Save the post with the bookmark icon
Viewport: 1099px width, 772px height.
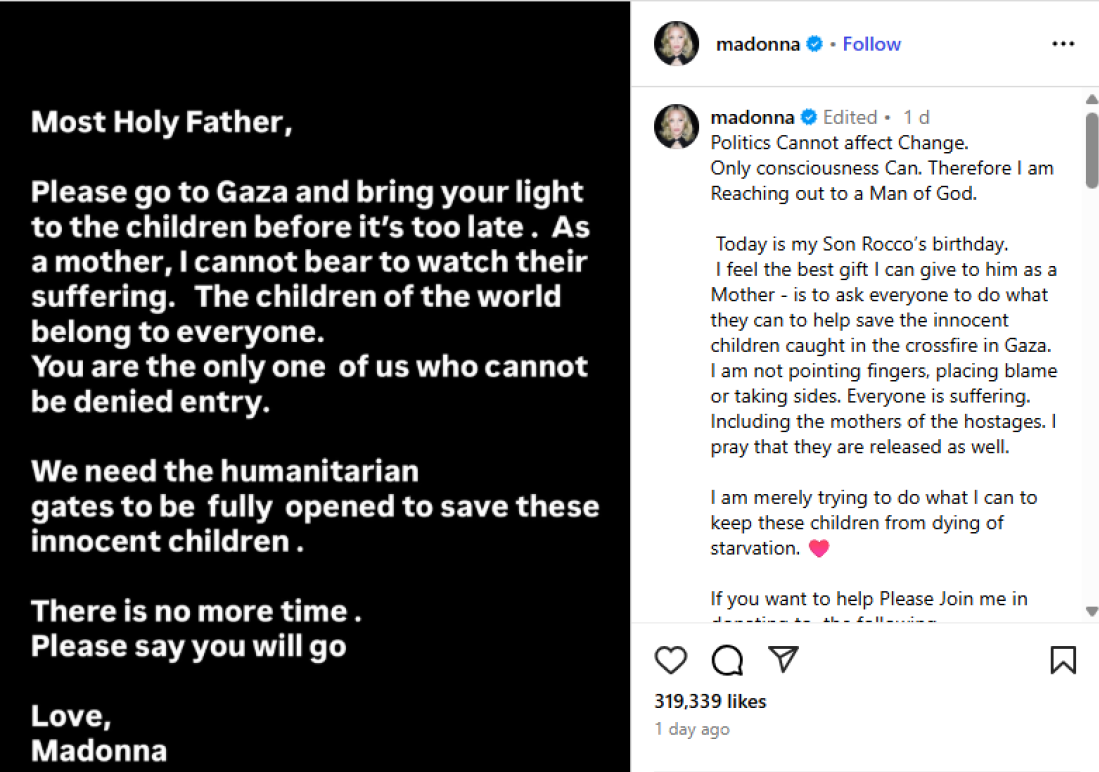tap(1063, 660)
